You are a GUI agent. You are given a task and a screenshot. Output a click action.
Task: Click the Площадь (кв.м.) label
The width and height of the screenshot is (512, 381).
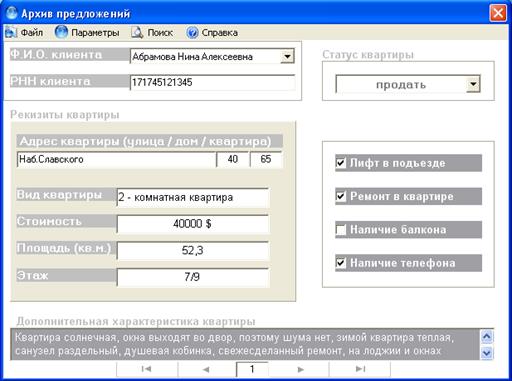click(66, 248)
